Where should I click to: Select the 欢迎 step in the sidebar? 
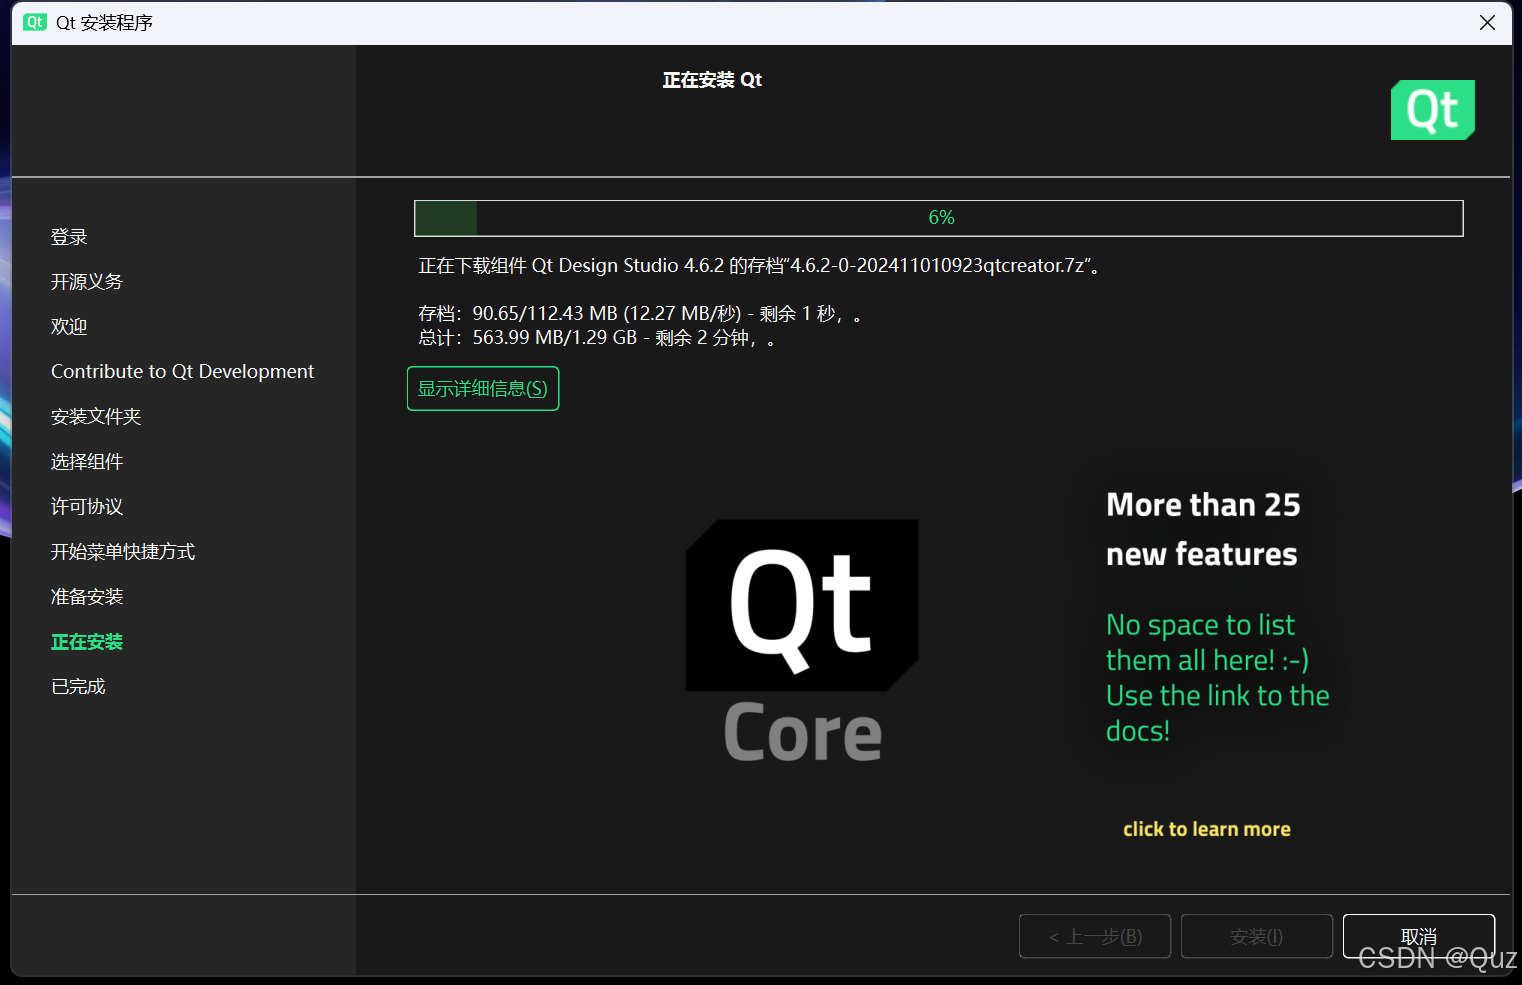(x=68, y=326)
